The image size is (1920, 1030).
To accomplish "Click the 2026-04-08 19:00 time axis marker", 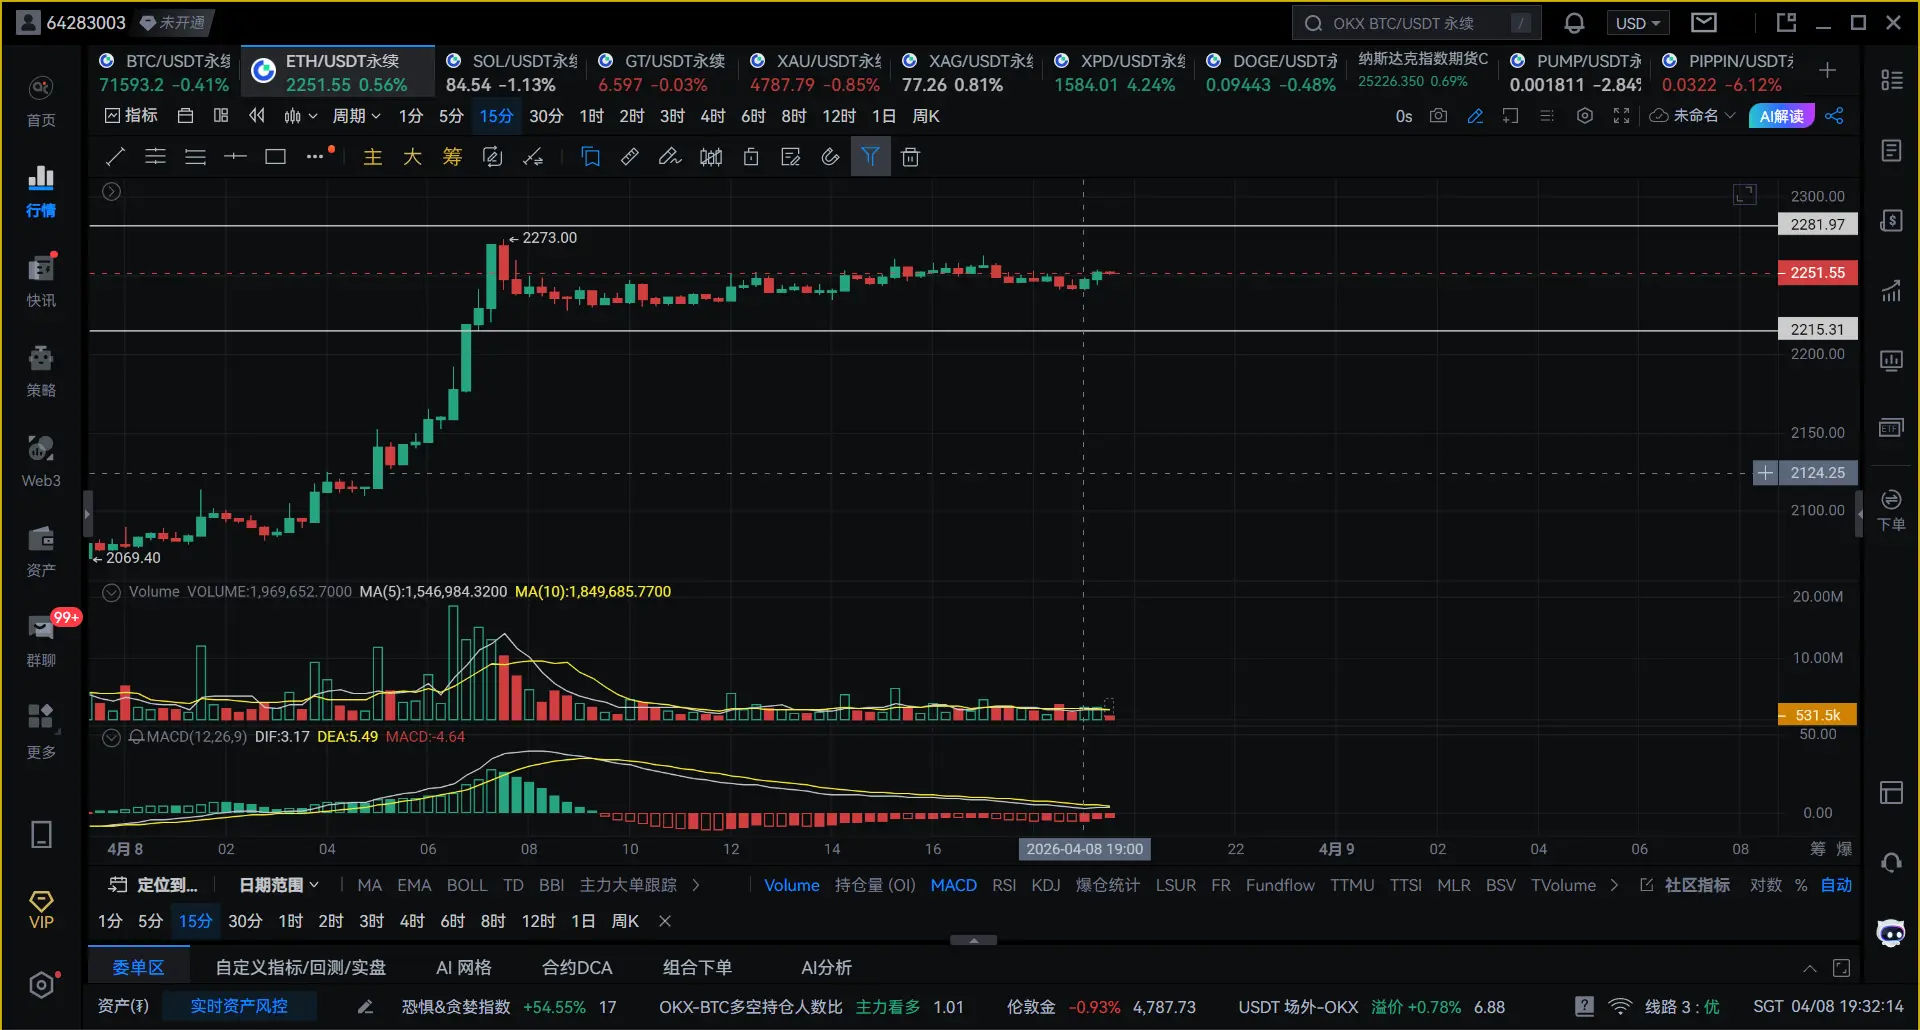I will [x=1084, y=849].
